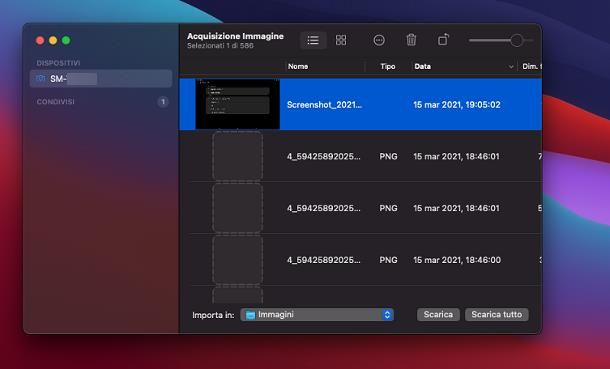
Task: Click camera icon beside SM- device
Action: [x=40, y=79]
